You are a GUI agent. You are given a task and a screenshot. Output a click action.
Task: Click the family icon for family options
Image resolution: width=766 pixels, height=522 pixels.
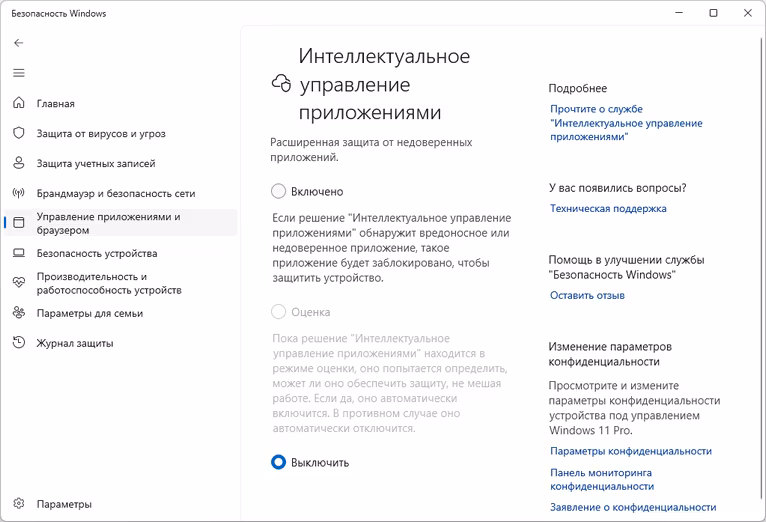pyautogui.click(x=19, y=313)
